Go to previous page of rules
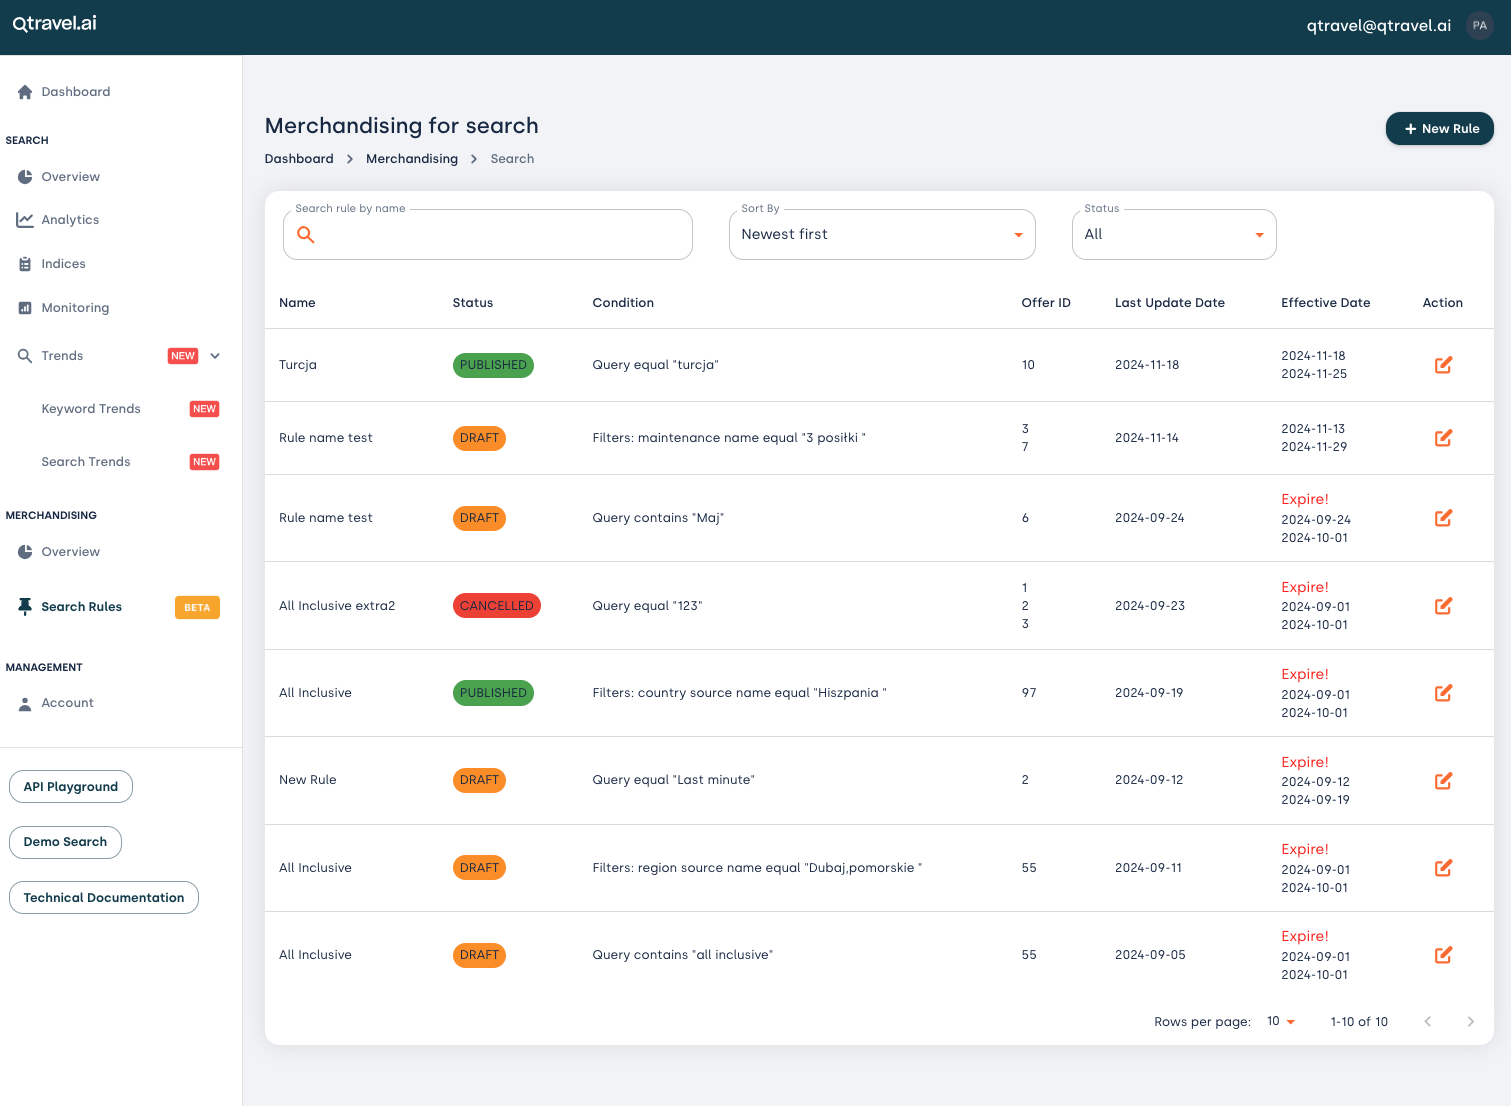Screen dimensions: 1511x1106 (1428, 1022)
